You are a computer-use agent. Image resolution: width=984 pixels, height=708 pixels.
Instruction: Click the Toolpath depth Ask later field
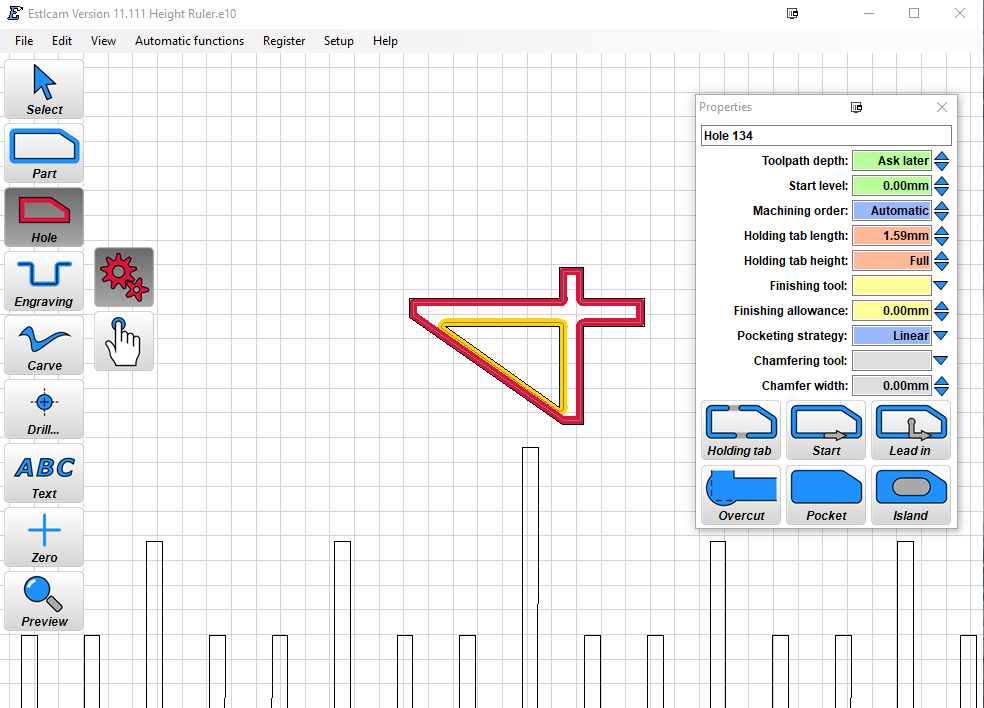click(892, 161)
